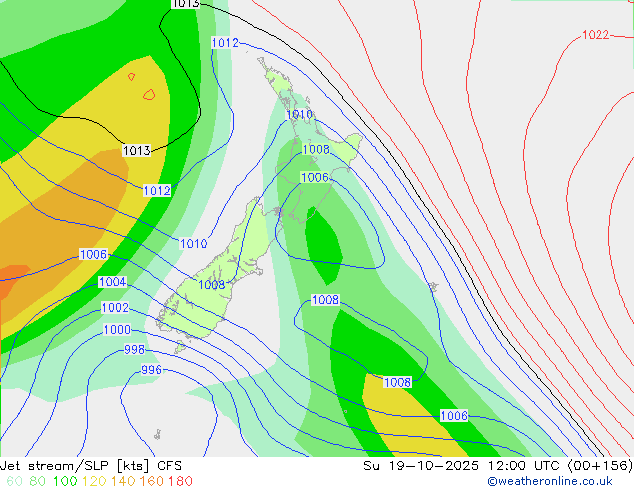This screenshot has width=634, height=490.
Task: Click the 'Jet stream/SLP [kts] CFS' title
Action: (x=91, y=466)
